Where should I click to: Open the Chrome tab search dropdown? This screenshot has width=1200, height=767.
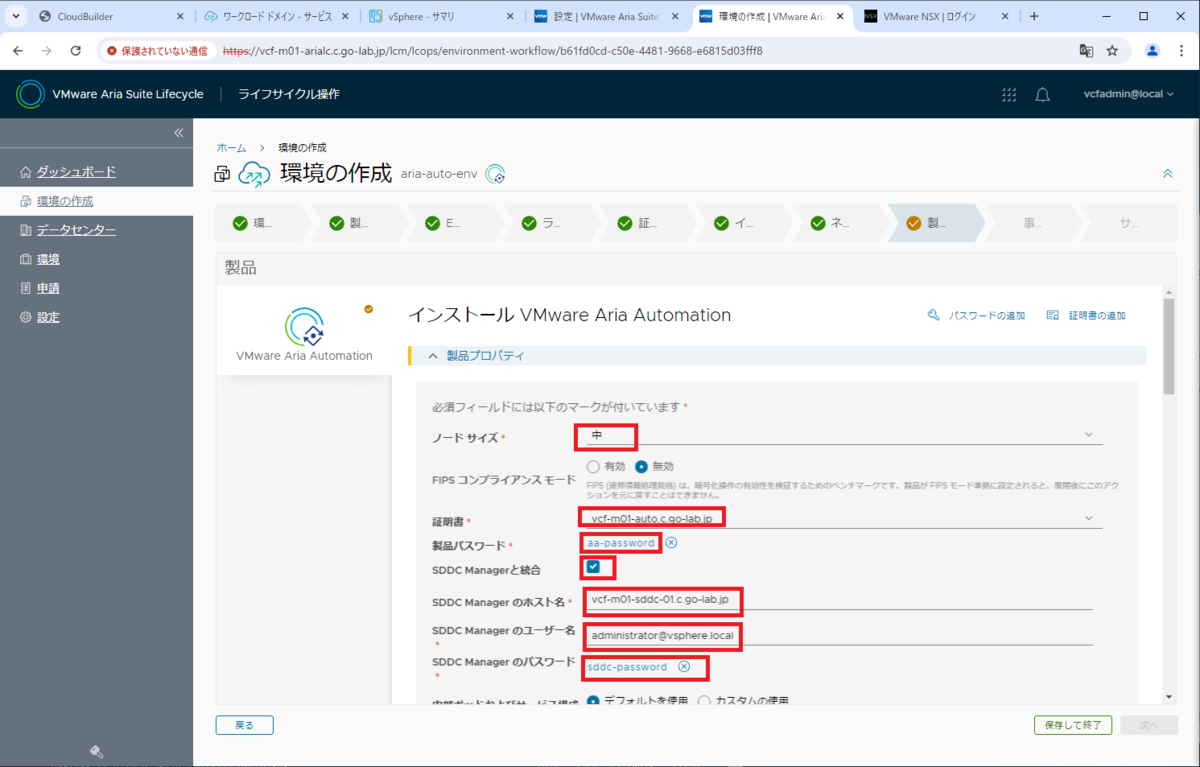[16, 16]
